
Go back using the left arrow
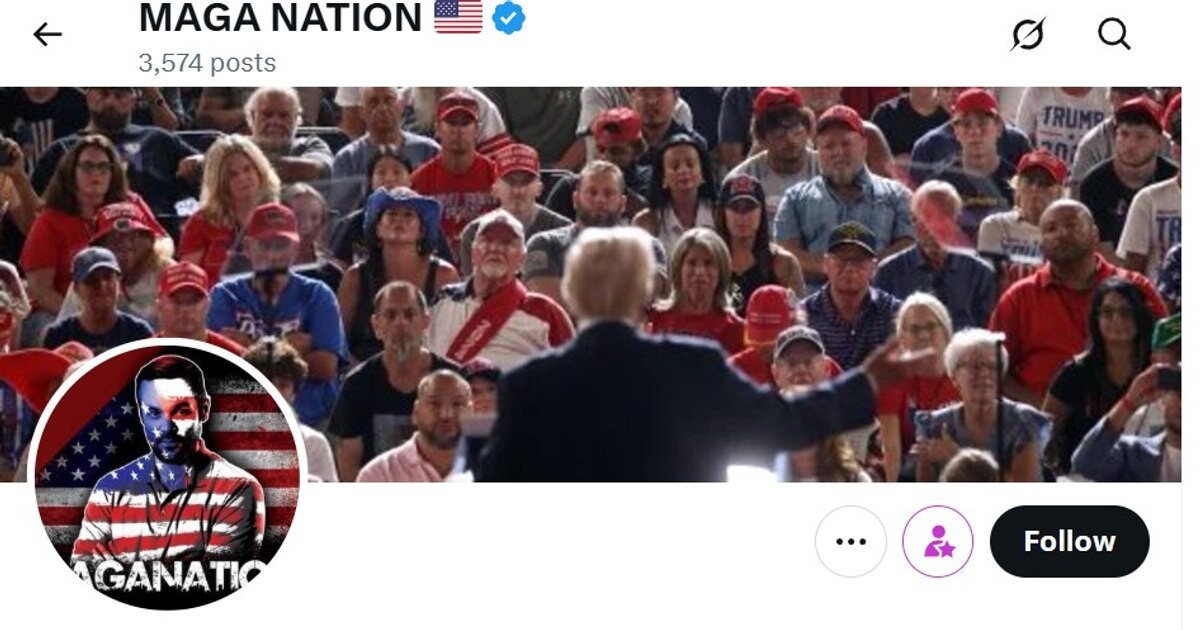click(47, 34)
